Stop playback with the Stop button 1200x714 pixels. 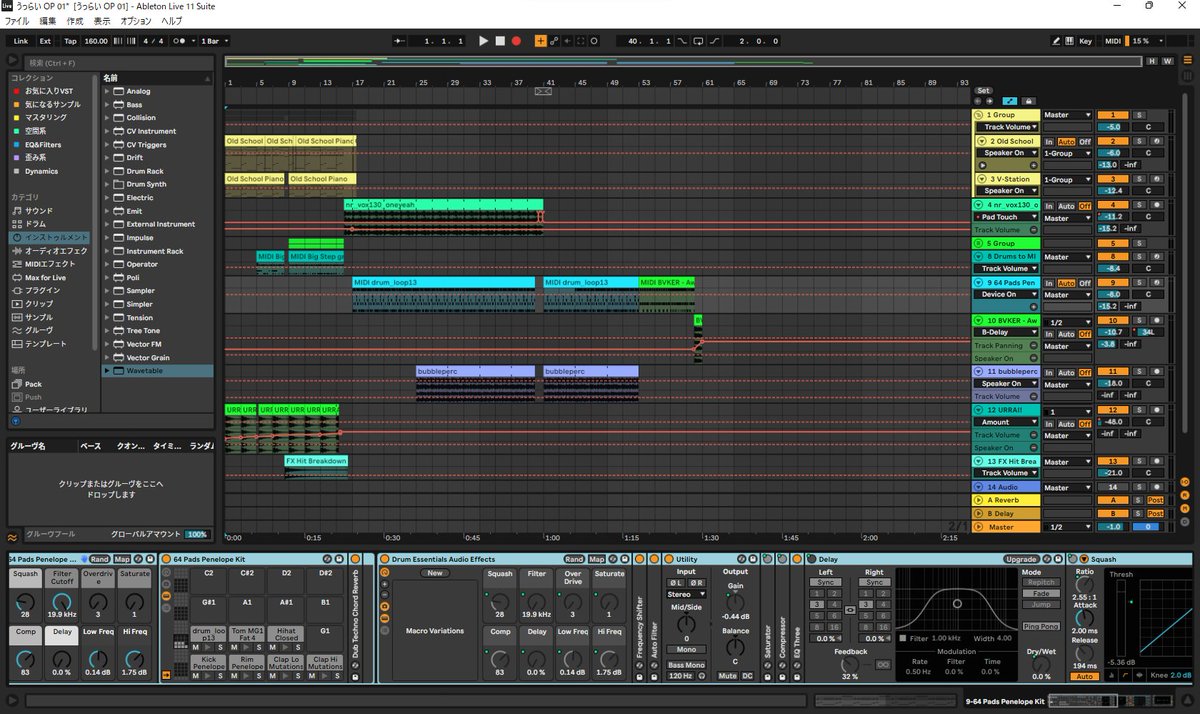coord(500,41)
